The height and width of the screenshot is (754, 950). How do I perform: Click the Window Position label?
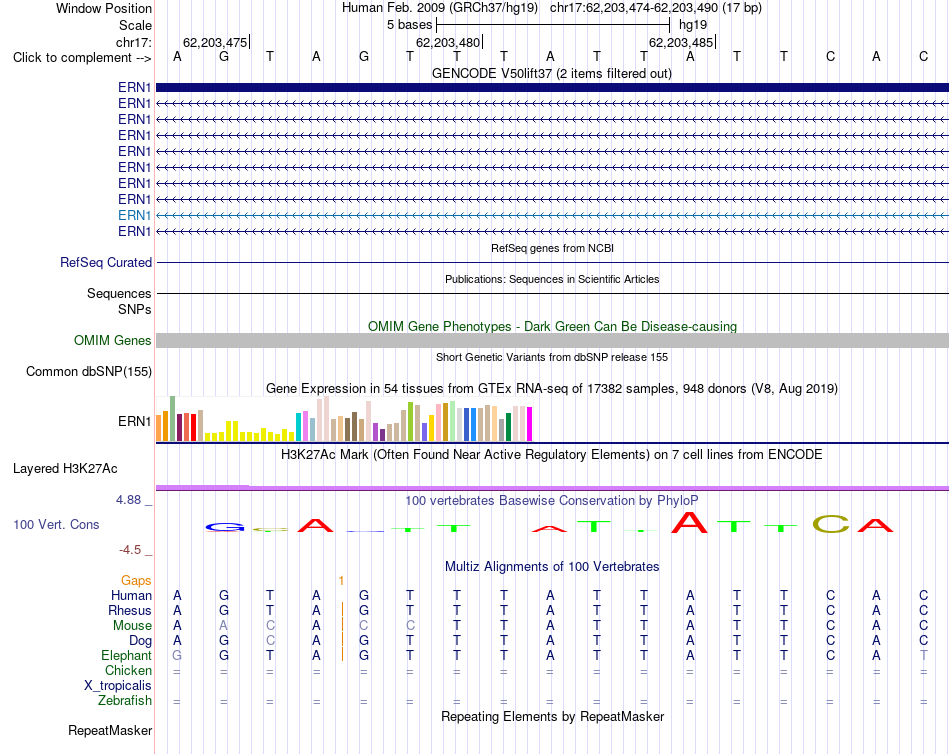click(x=104, y=8)
